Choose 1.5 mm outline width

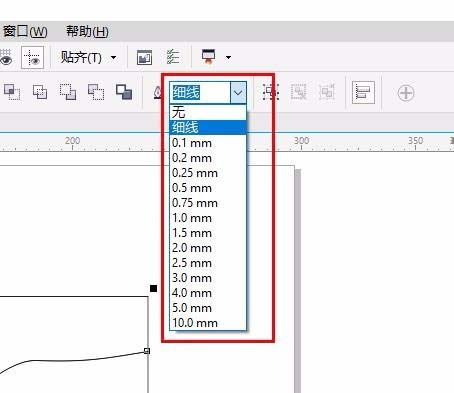208,233
